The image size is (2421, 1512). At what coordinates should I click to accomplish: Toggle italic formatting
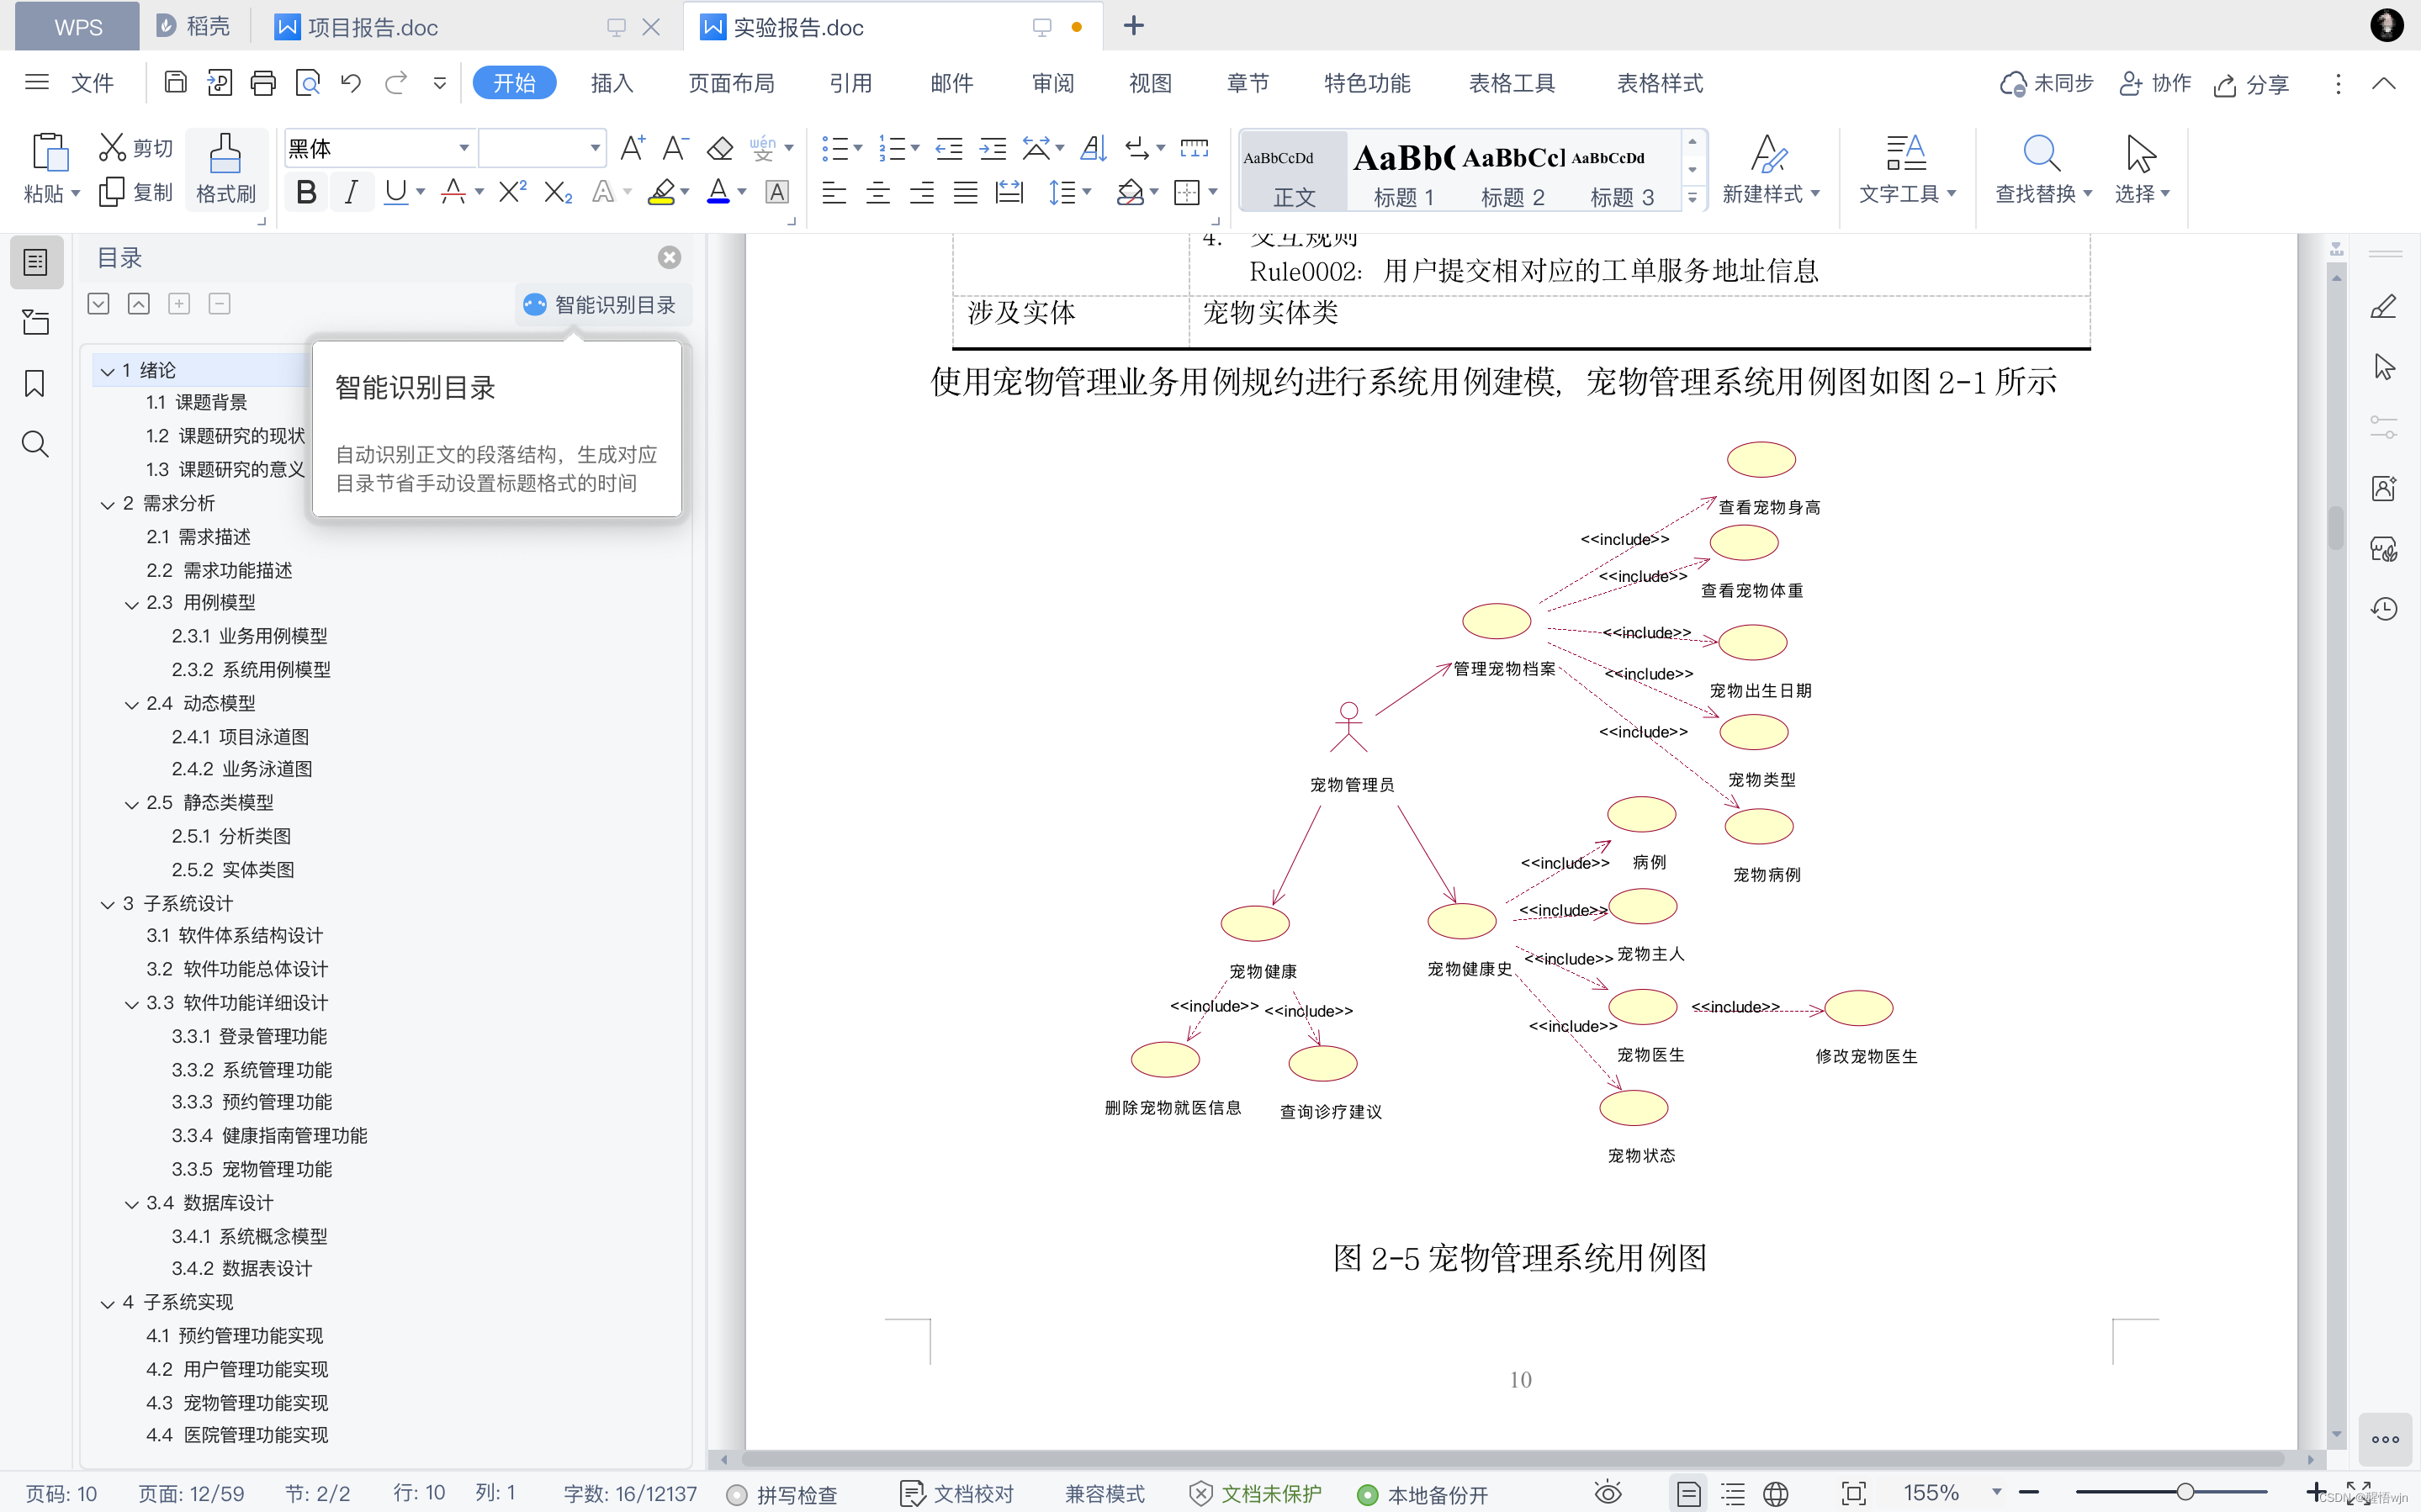350,192
